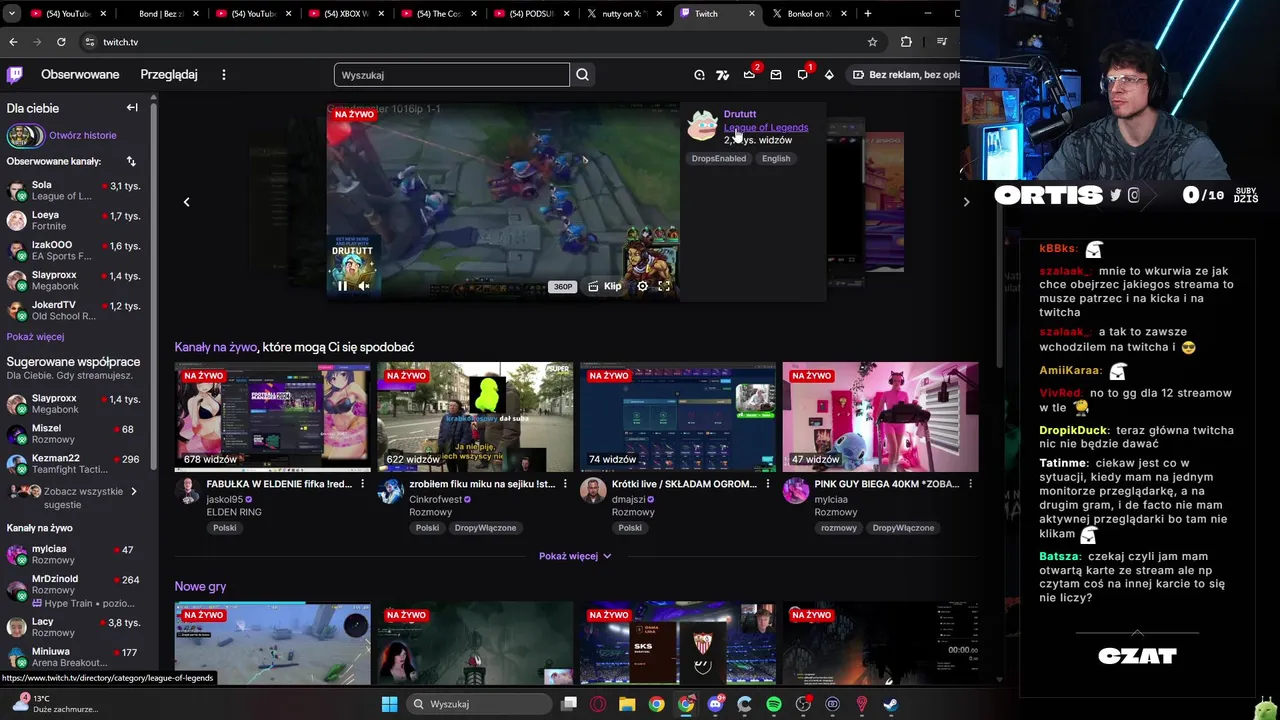
Task: Open Drututt channel name link
Action: pos(740,114)
